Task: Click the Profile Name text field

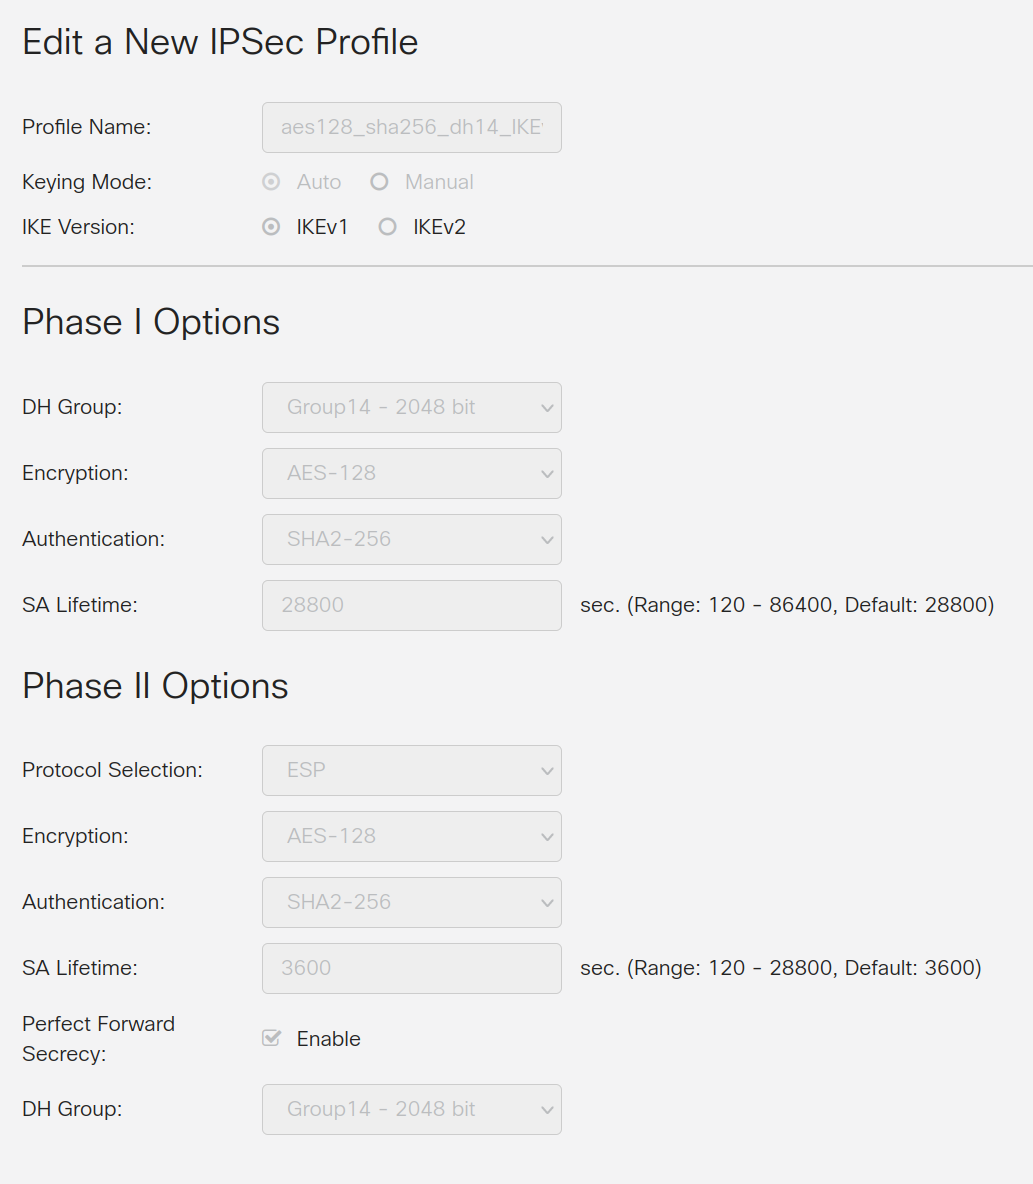Action: [411, 128]
